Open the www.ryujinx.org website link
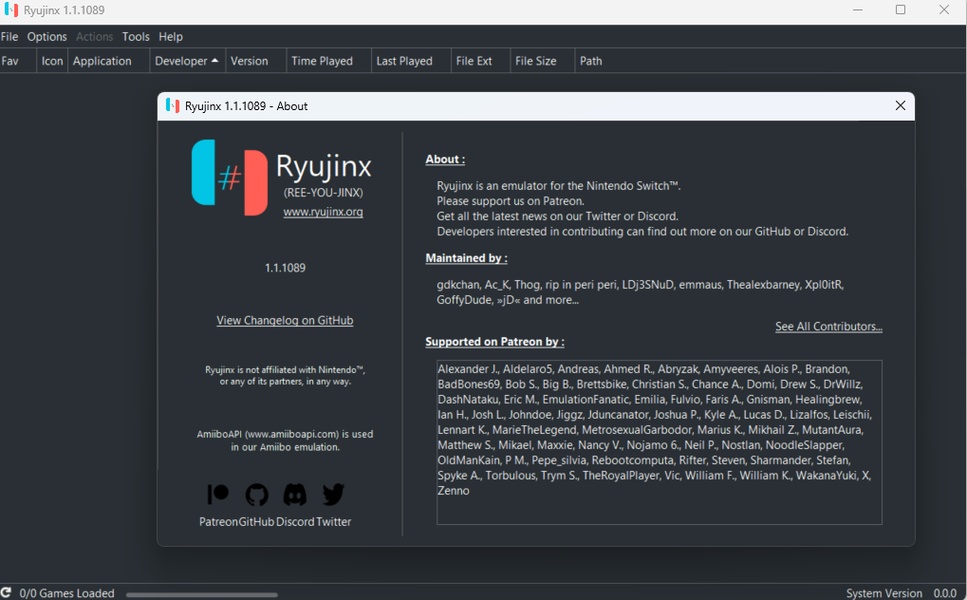 [323, 212]
